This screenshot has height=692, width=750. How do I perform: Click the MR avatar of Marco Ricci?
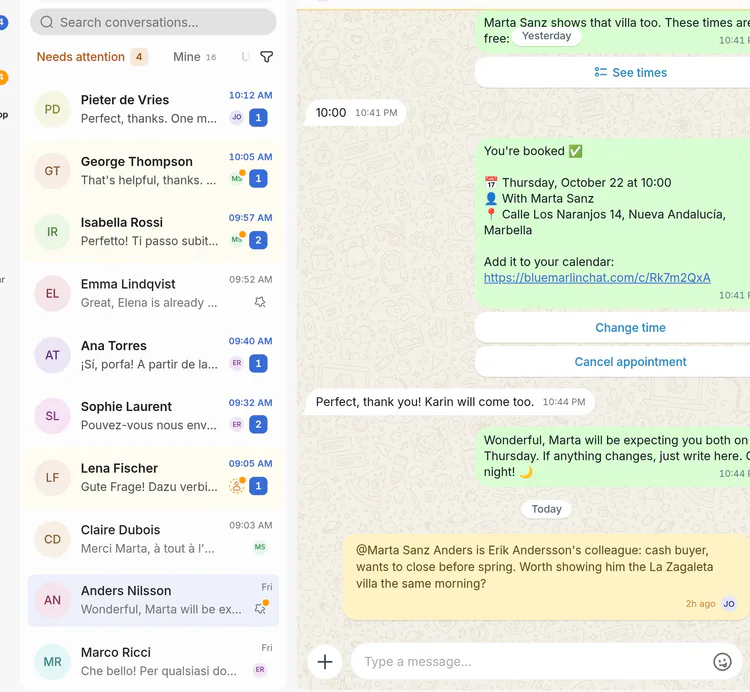pyautogui.click(x=52, y=661)
